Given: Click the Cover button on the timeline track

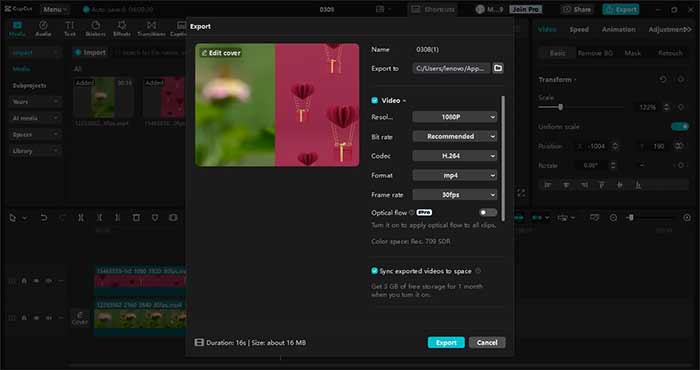Looking at the screenshot, I should tap(80, 318).
